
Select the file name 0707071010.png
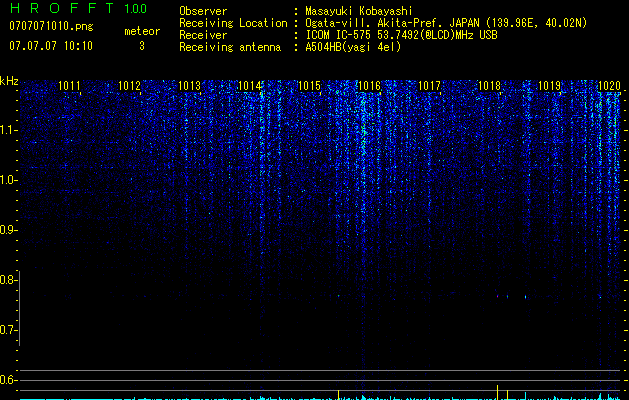coord(51,27)
